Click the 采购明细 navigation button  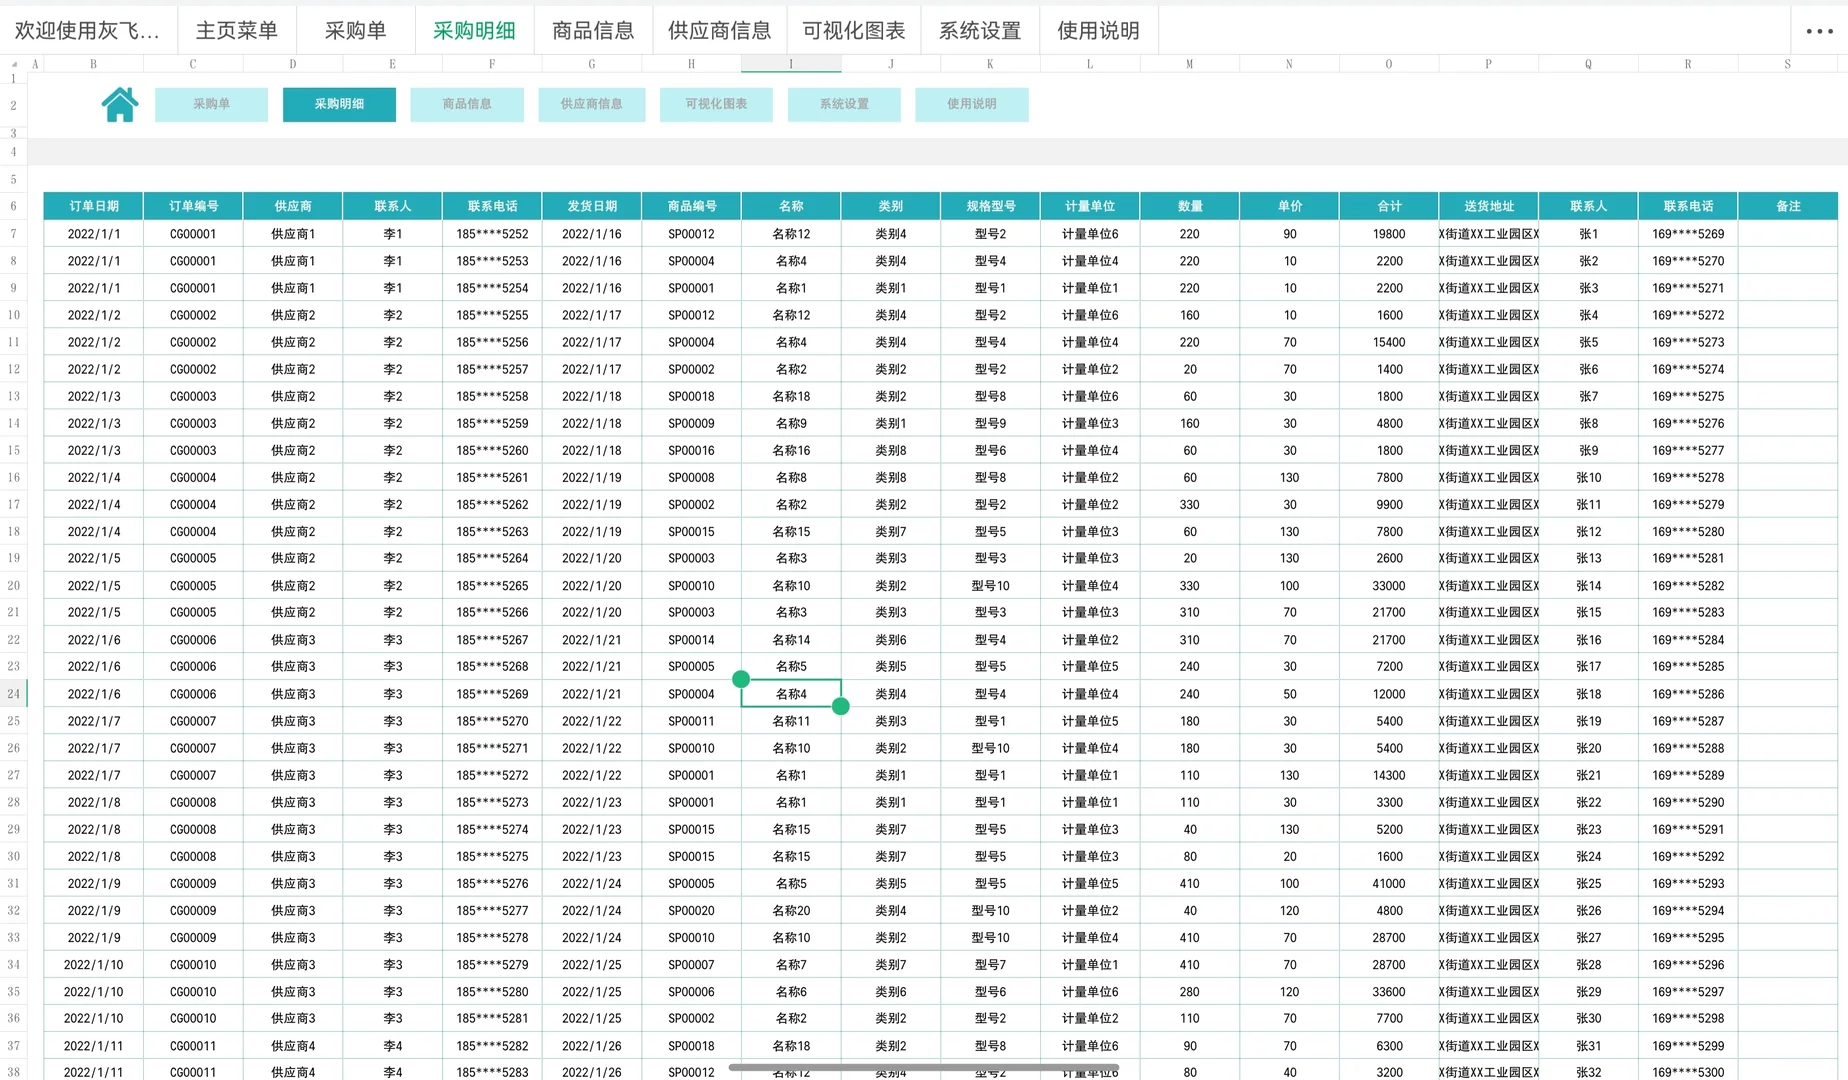[x=339, y=104]
